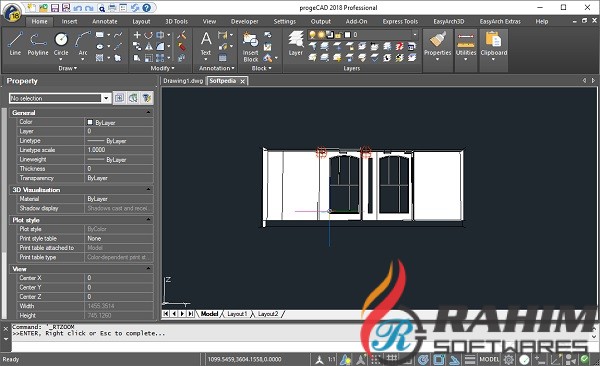This screenshot has height=366, width=600.
Task: Open file with the folder icon
Action: 43,8
